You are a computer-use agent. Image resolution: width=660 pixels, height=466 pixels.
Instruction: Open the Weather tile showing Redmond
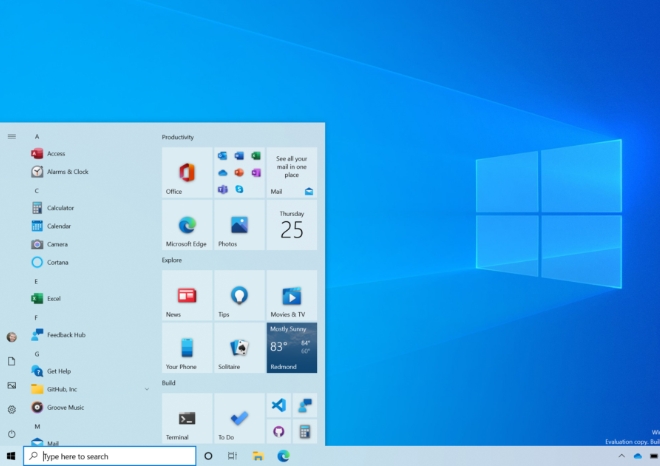[291, 348]
